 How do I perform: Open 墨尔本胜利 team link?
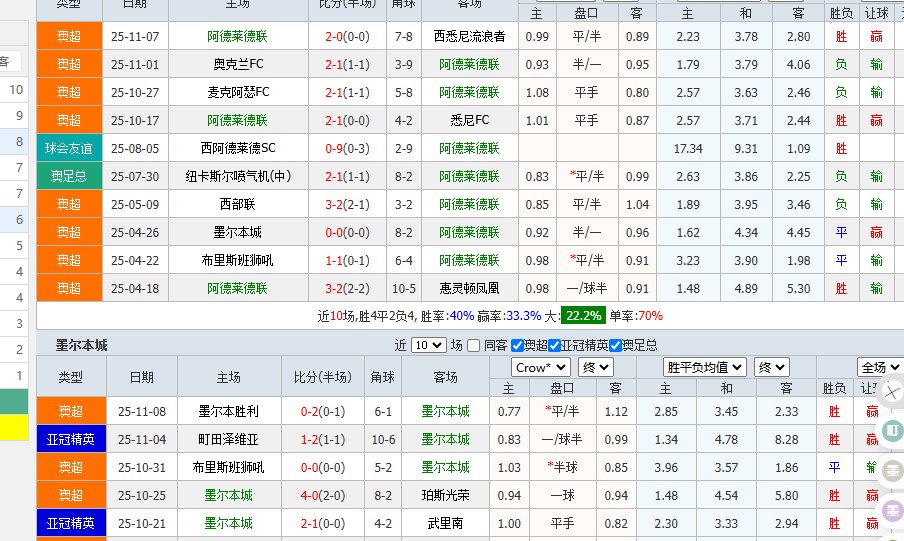pos(229,411)
